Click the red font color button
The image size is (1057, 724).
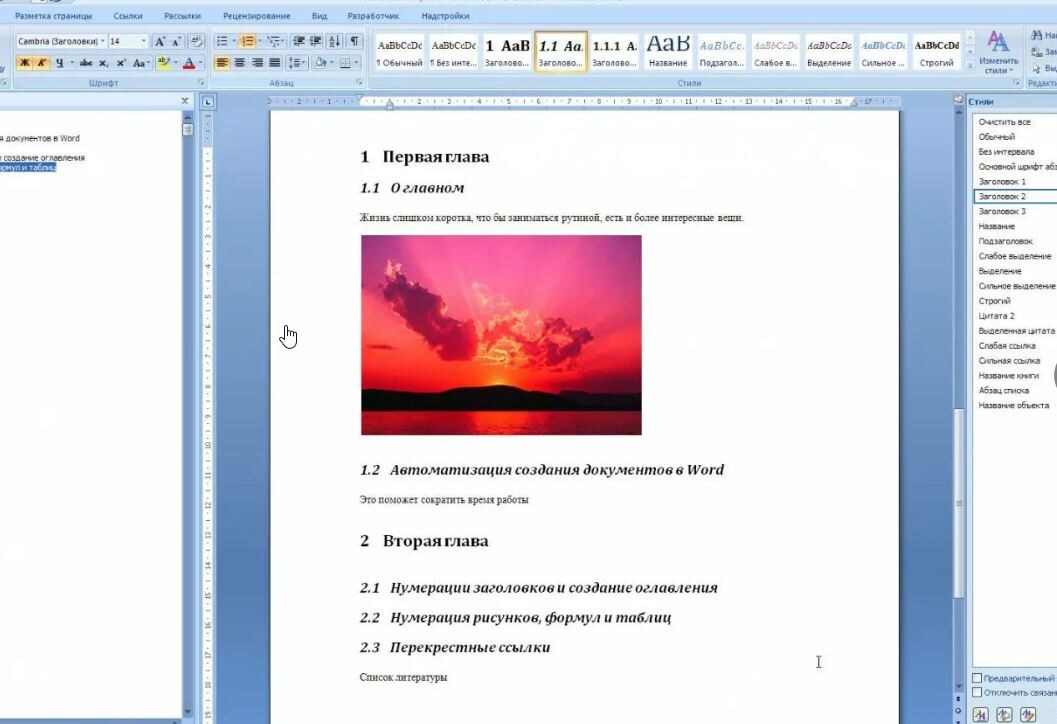pos(189,63)
